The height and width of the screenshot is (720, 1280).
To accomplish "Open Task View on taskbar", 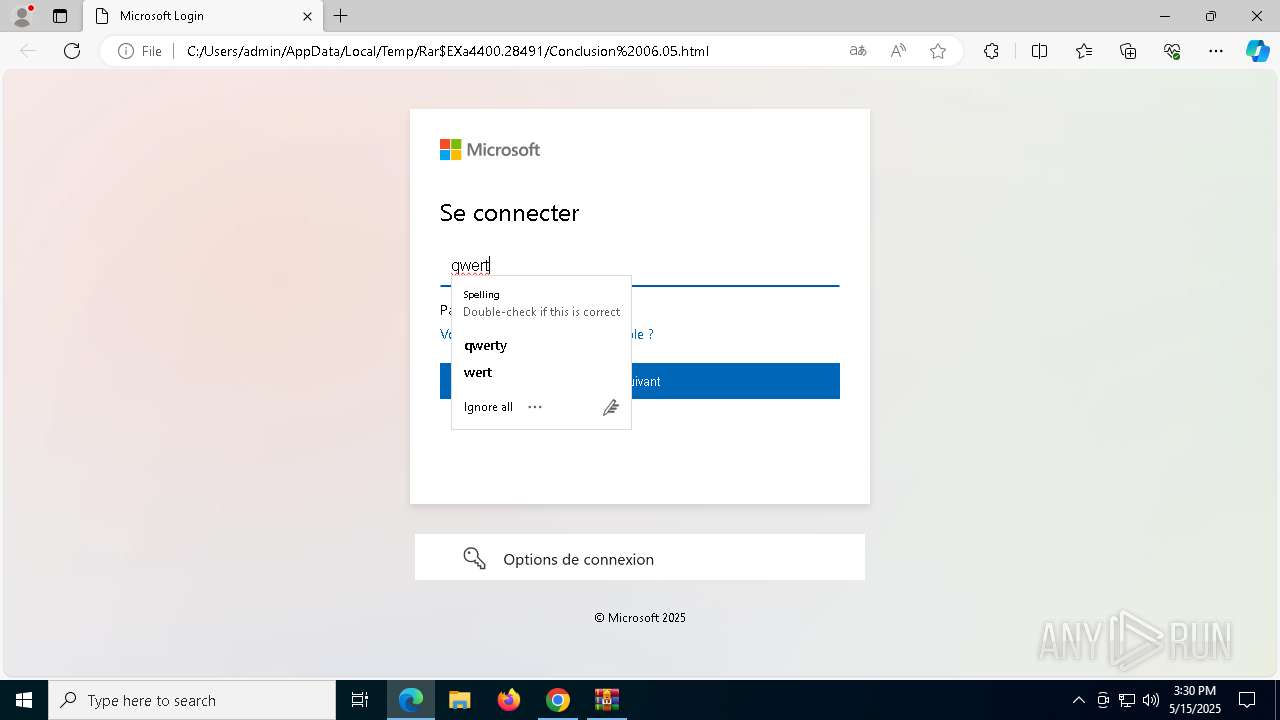I will pos(360,700).
